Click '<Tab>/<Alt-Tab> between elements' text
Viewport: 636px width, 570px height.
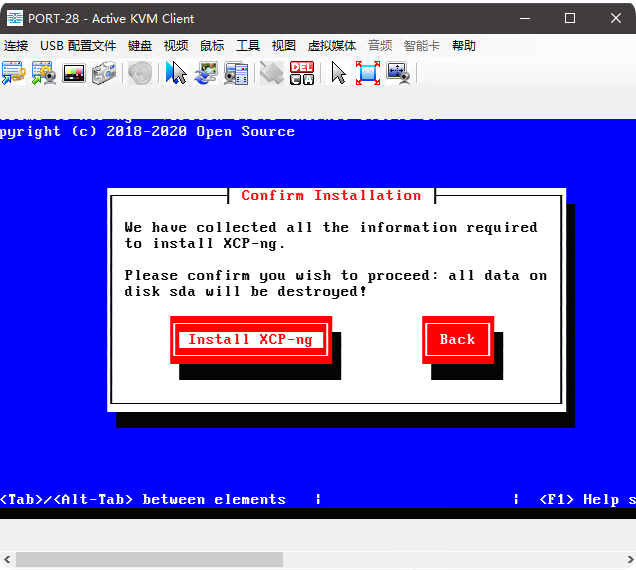click(143, 499)
